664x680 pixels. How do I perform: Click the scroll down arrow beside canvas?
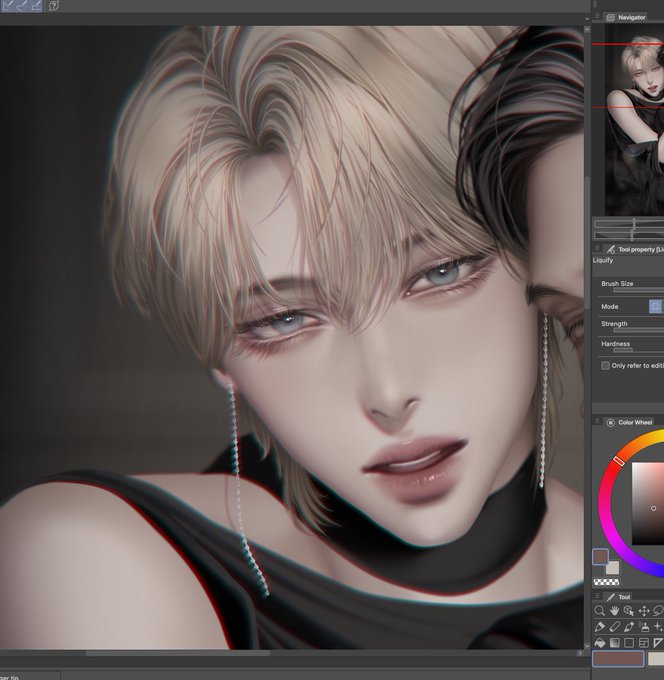587,646
